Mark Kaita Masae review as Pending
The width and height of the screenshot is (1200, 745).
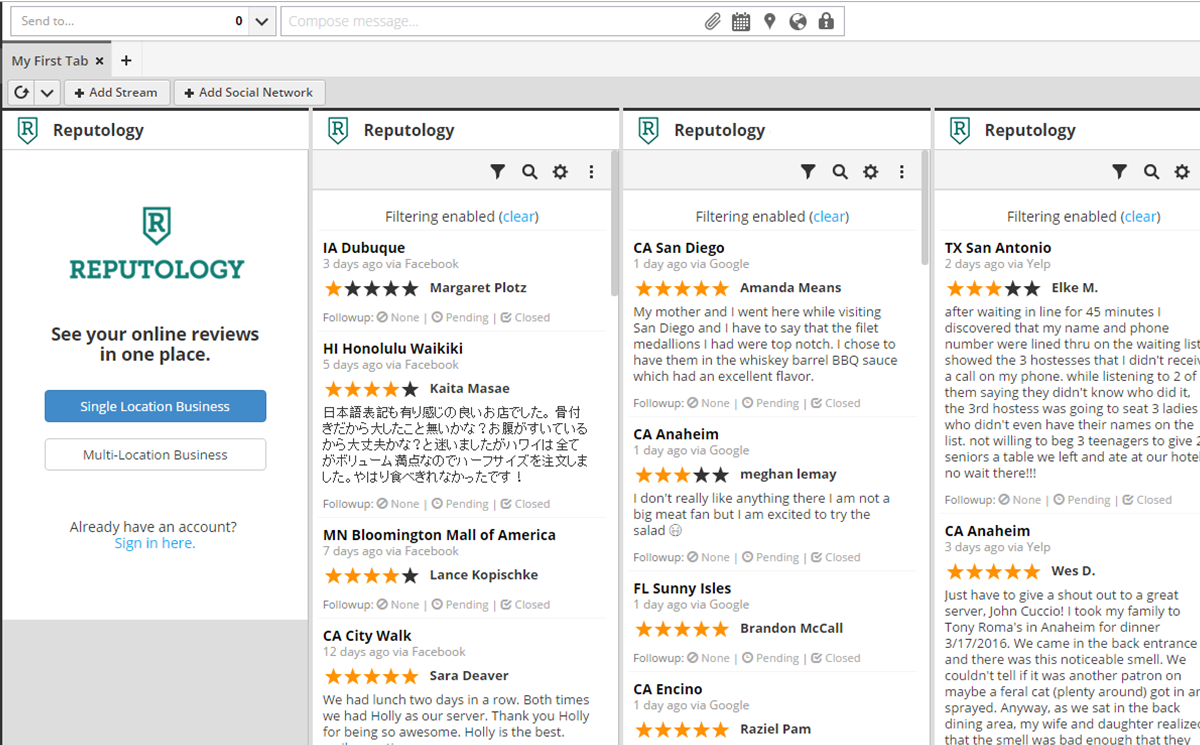460,504
